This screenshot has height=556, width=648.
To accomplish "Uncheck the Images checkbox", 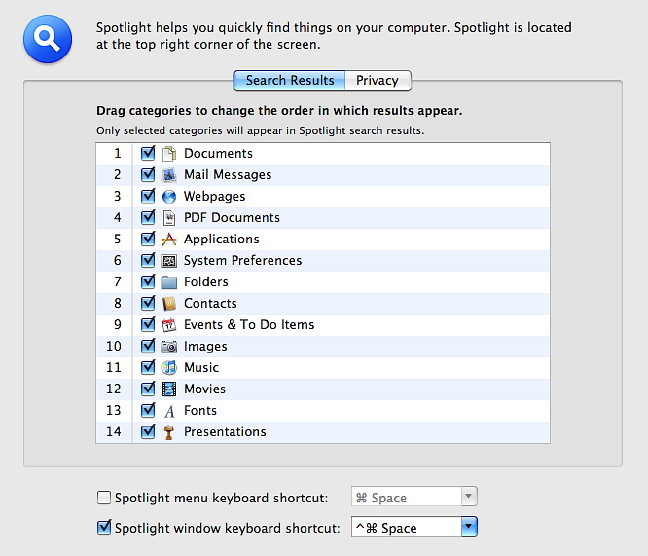I will pyautogui.click(x=148, y=346).
